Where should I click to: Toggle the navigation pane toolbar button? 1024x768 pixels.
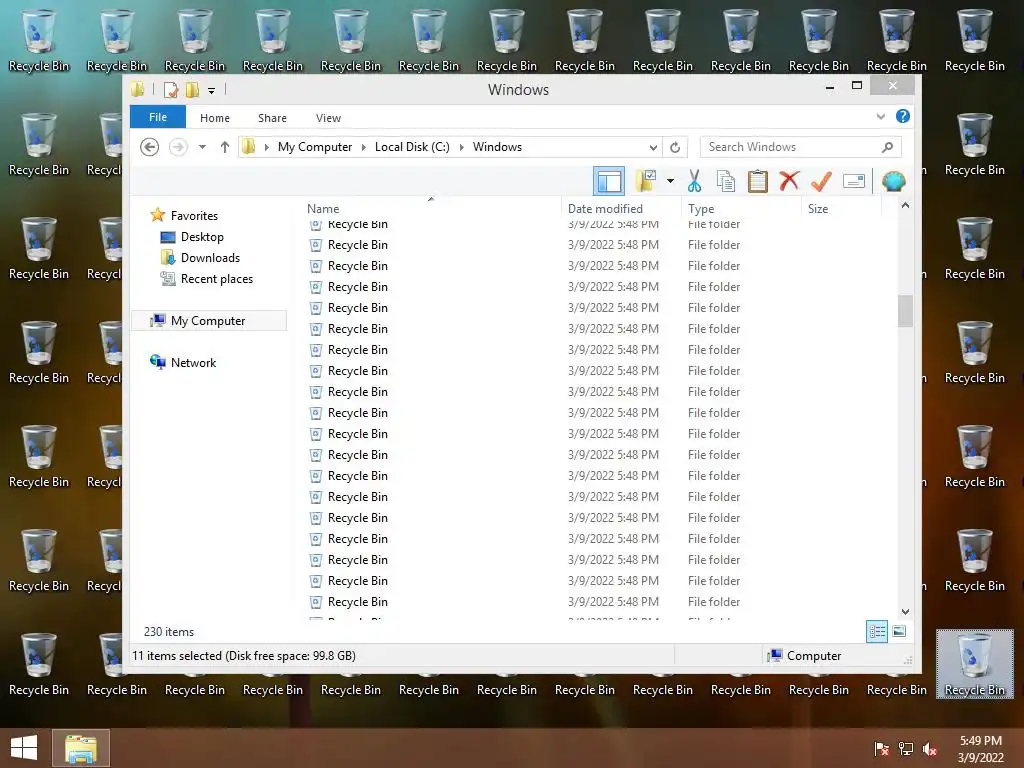(x=609, y=181)
